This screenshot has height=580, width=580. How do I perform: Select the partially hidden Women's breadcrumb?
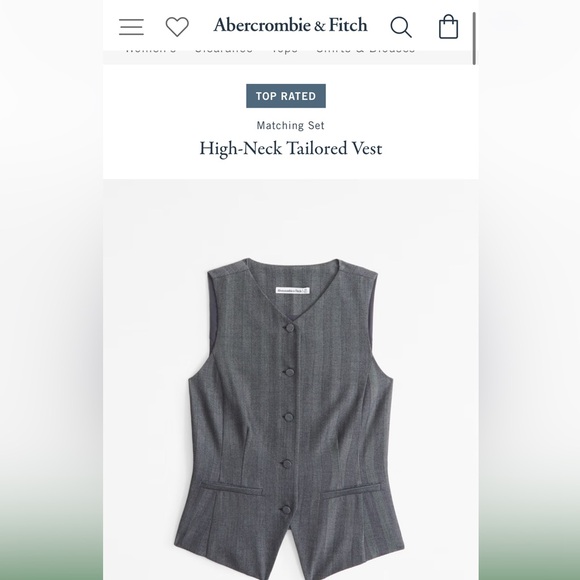pyautogui.click(x=151, y=49)
